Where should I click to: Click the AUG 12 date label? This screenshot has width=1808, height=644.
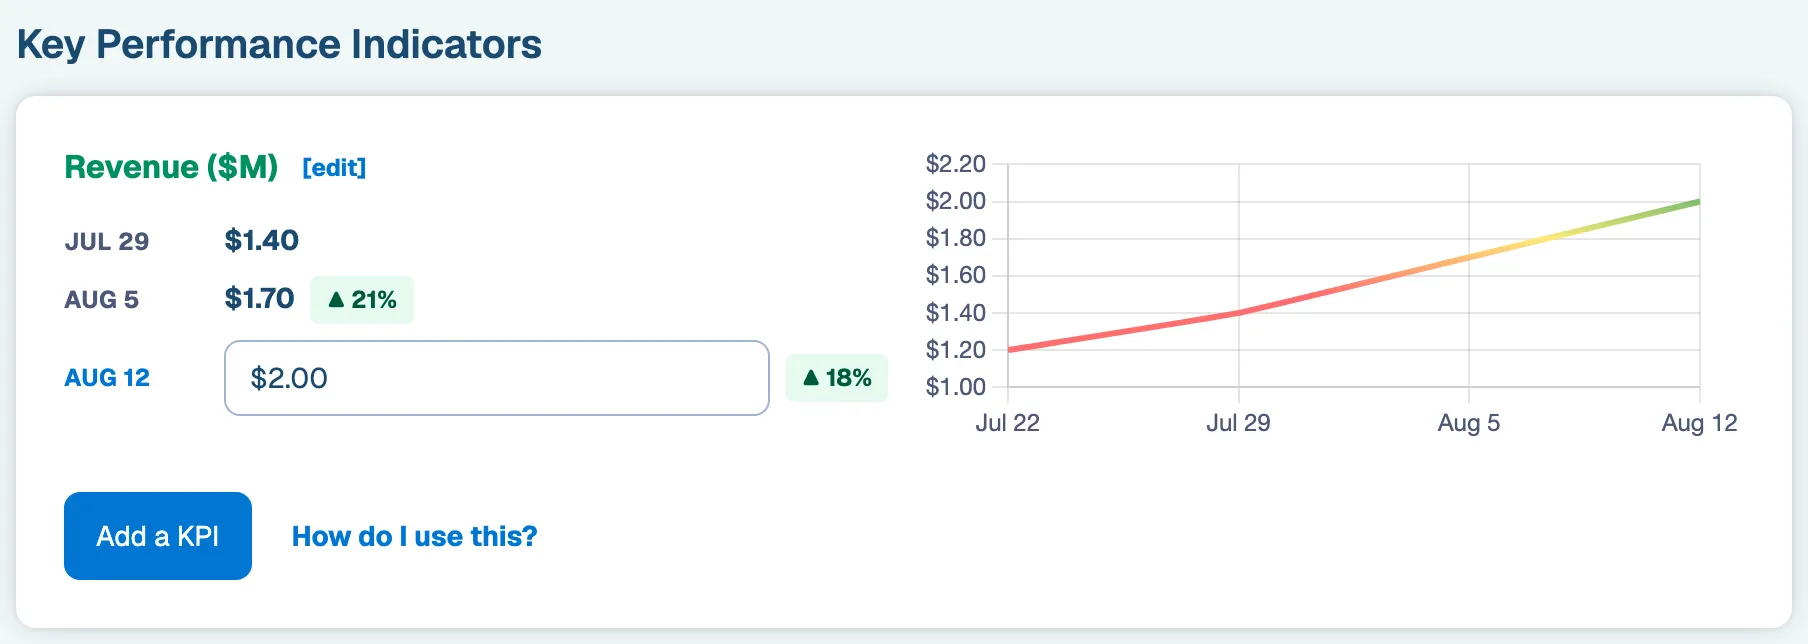click(107, 378)
